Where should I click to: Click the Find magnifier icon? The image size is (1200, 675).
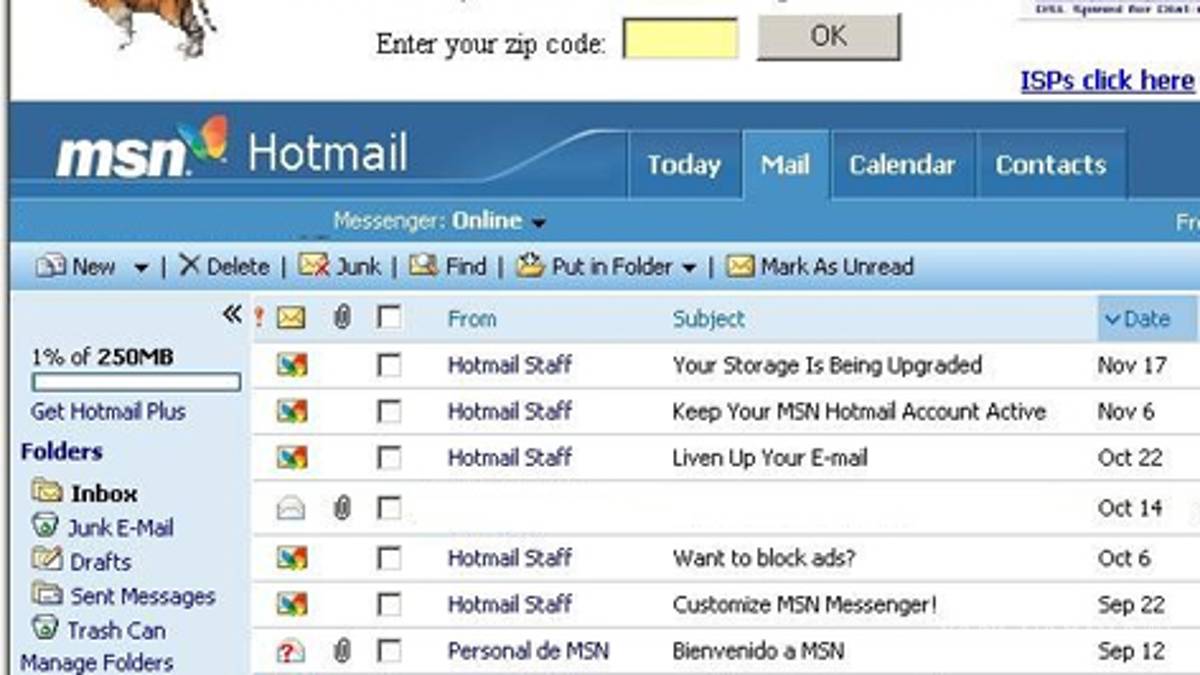click(x=424, y=265)
